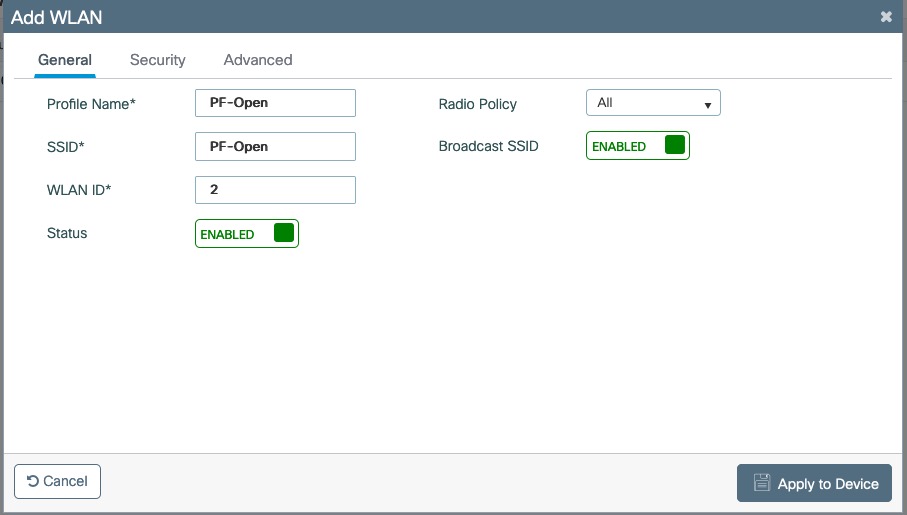Screen dimensions: 907x515
Task: Select the General tab
Action: [65, 60]
